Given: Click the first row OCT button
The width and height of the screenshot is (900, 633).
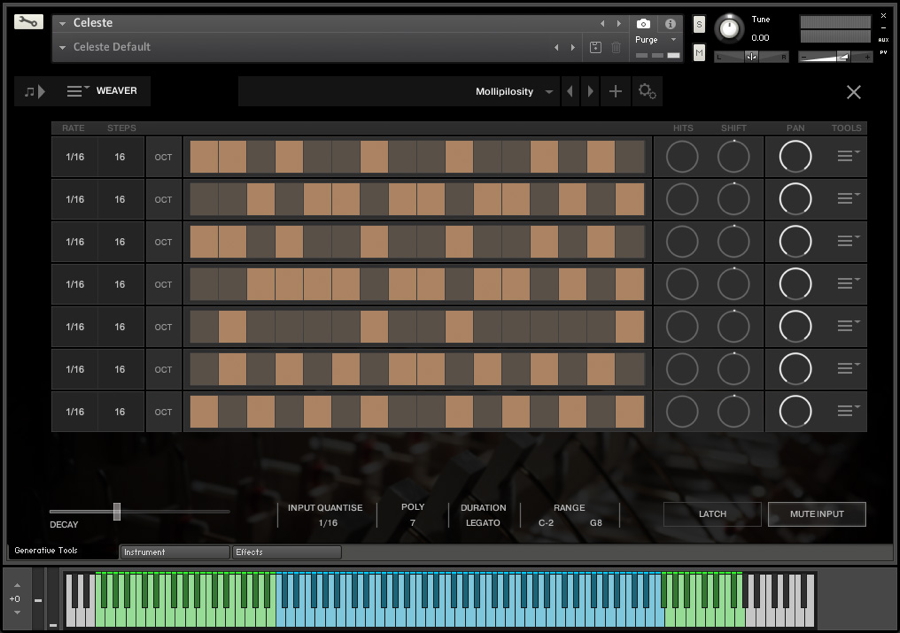Looking at the screenshot, I should point(163,157).
